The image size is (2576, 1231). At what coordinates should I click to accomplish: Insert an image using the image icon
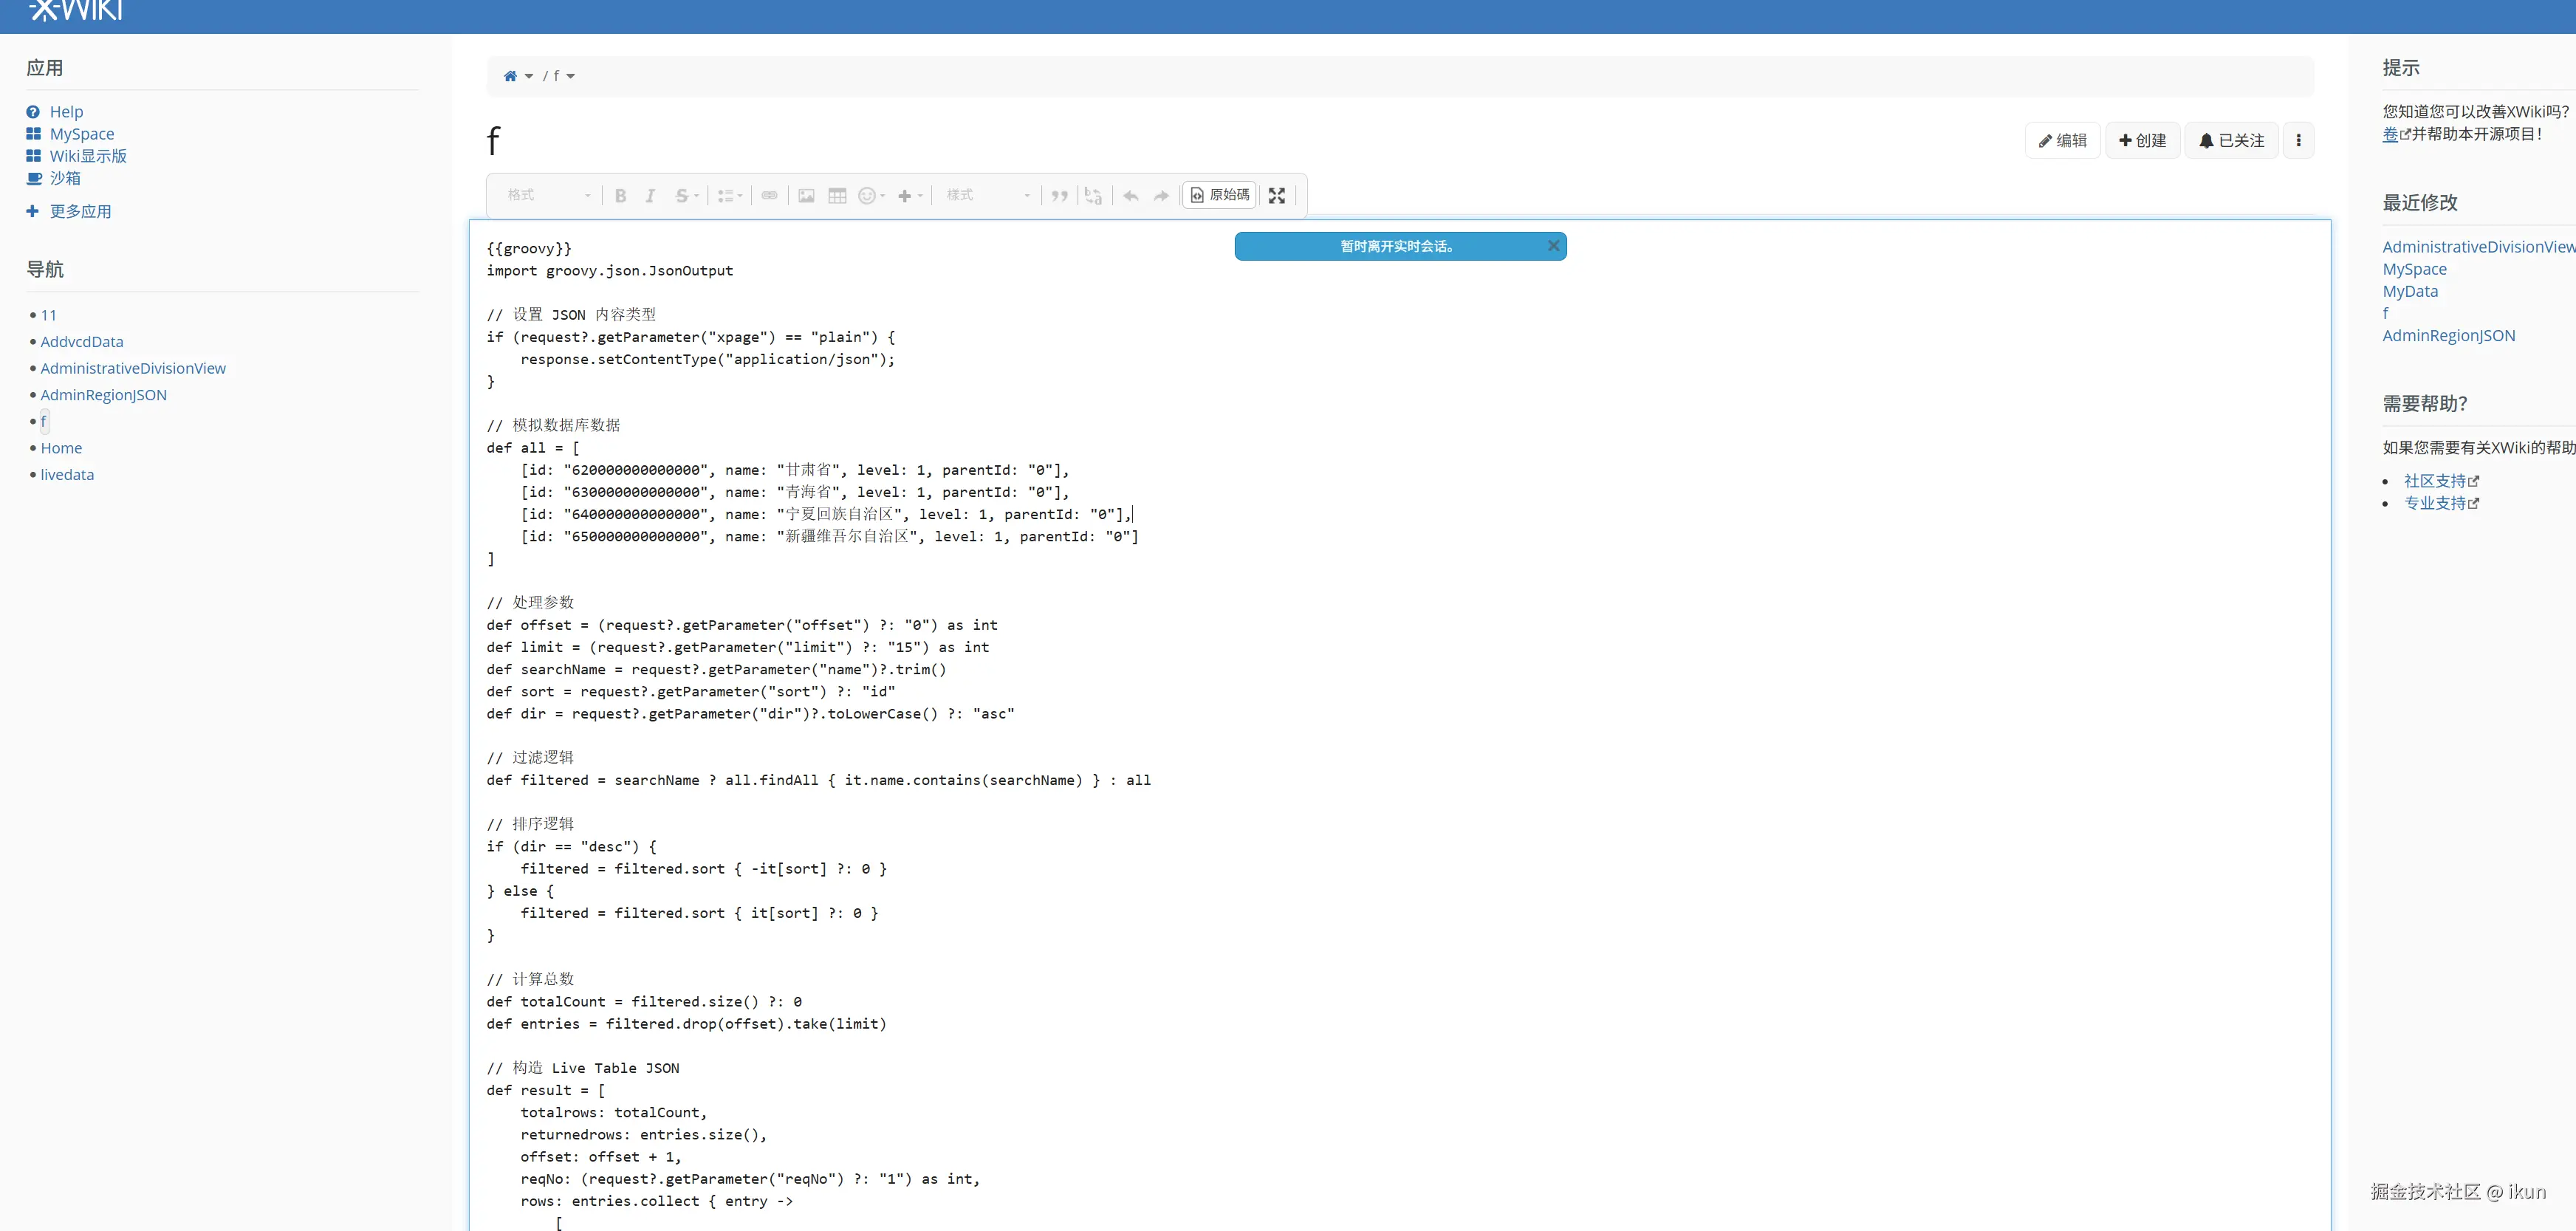click(806, 196)
